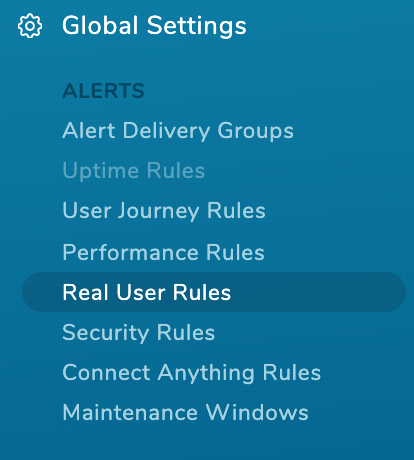The height and width of the screenshot is (460, 414).
Task: Select the ALERTS section header
Action: pos(103,91)
